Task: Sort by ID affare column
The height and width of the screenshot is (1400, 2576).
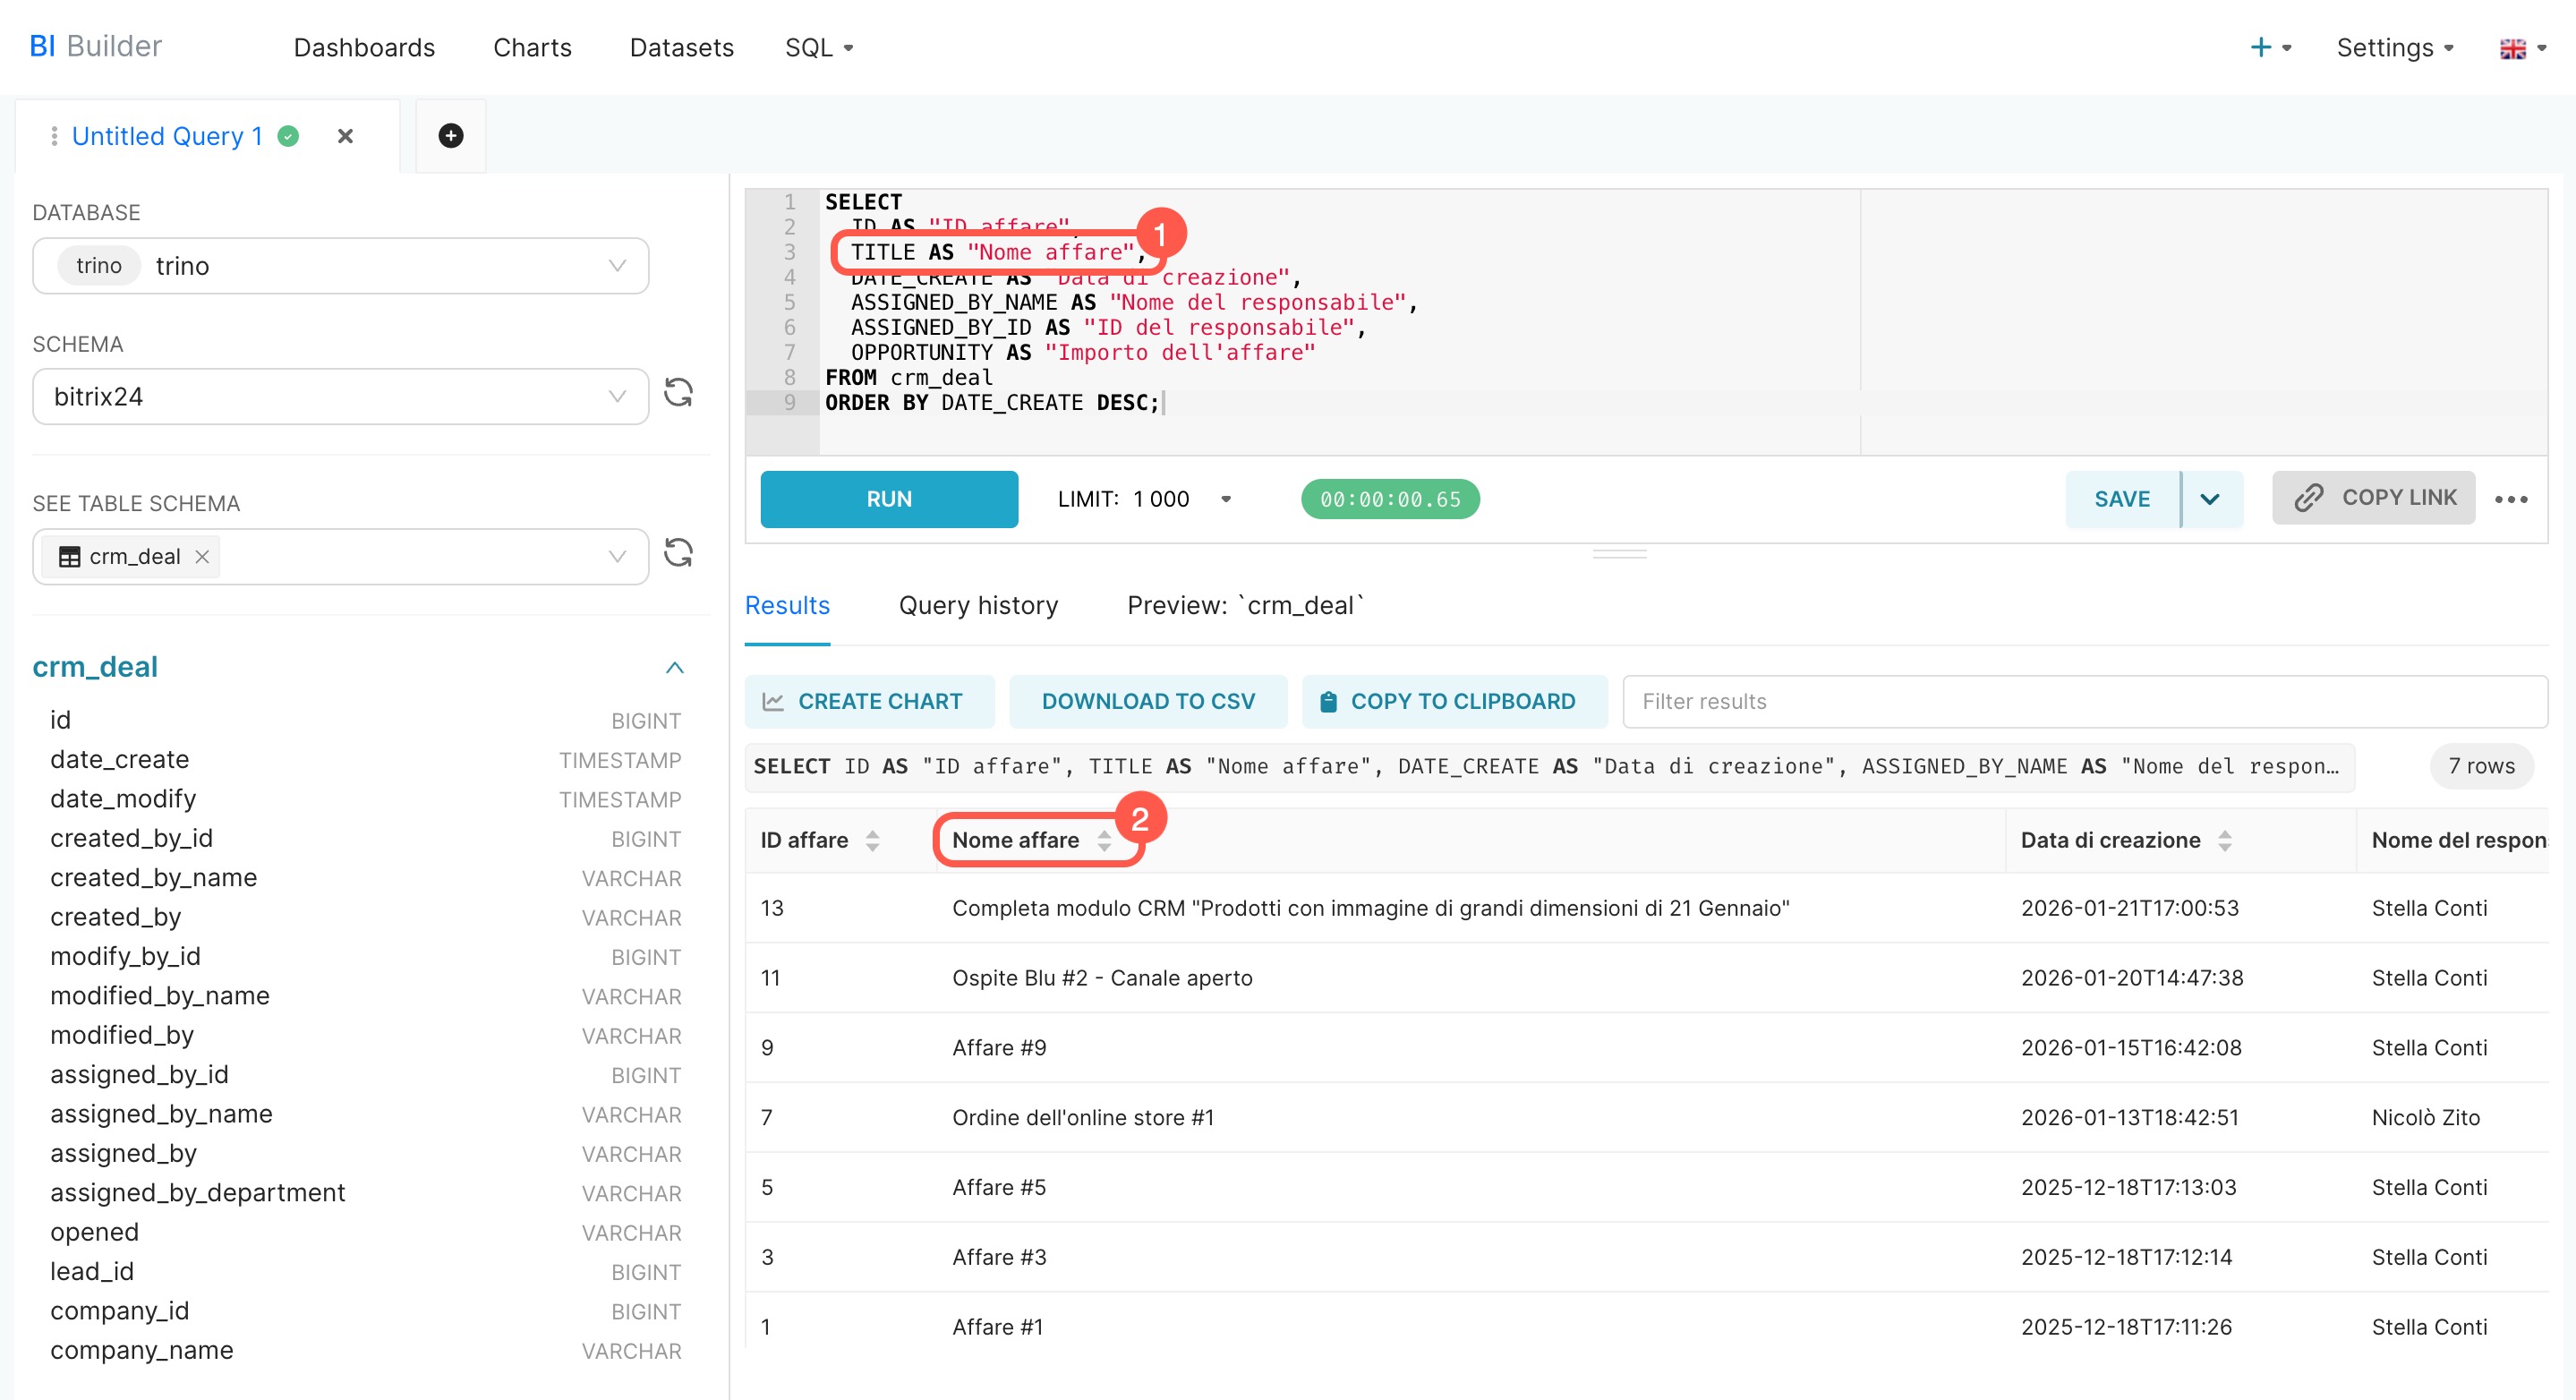Action: point(872,840)
